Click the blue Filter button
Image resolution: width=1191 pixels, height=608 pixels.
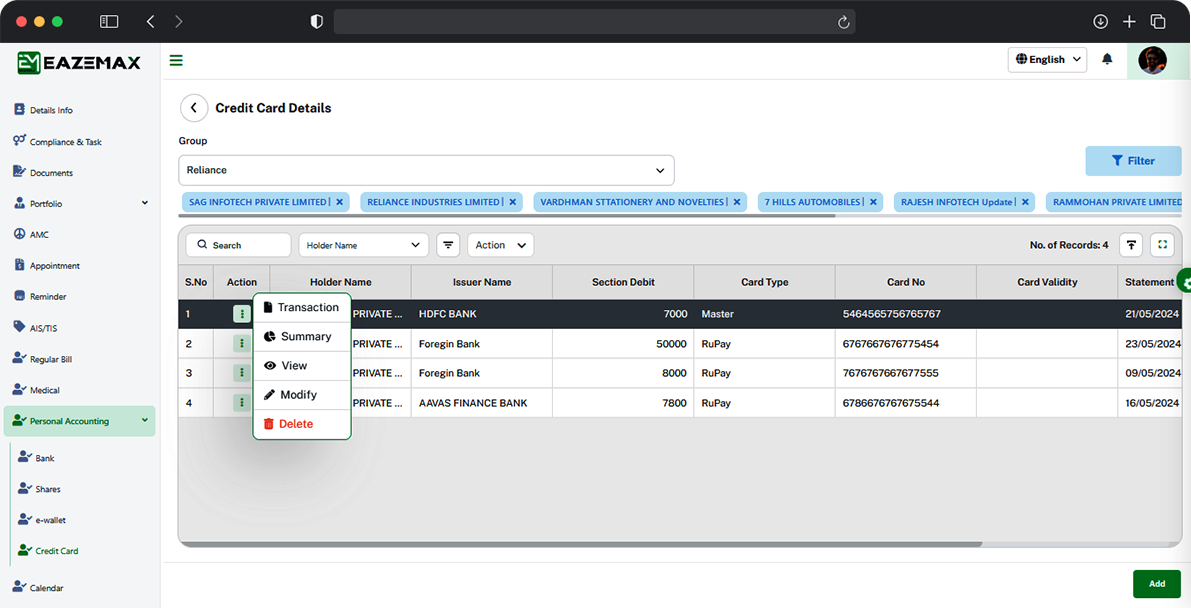[x=1133, y=160]
